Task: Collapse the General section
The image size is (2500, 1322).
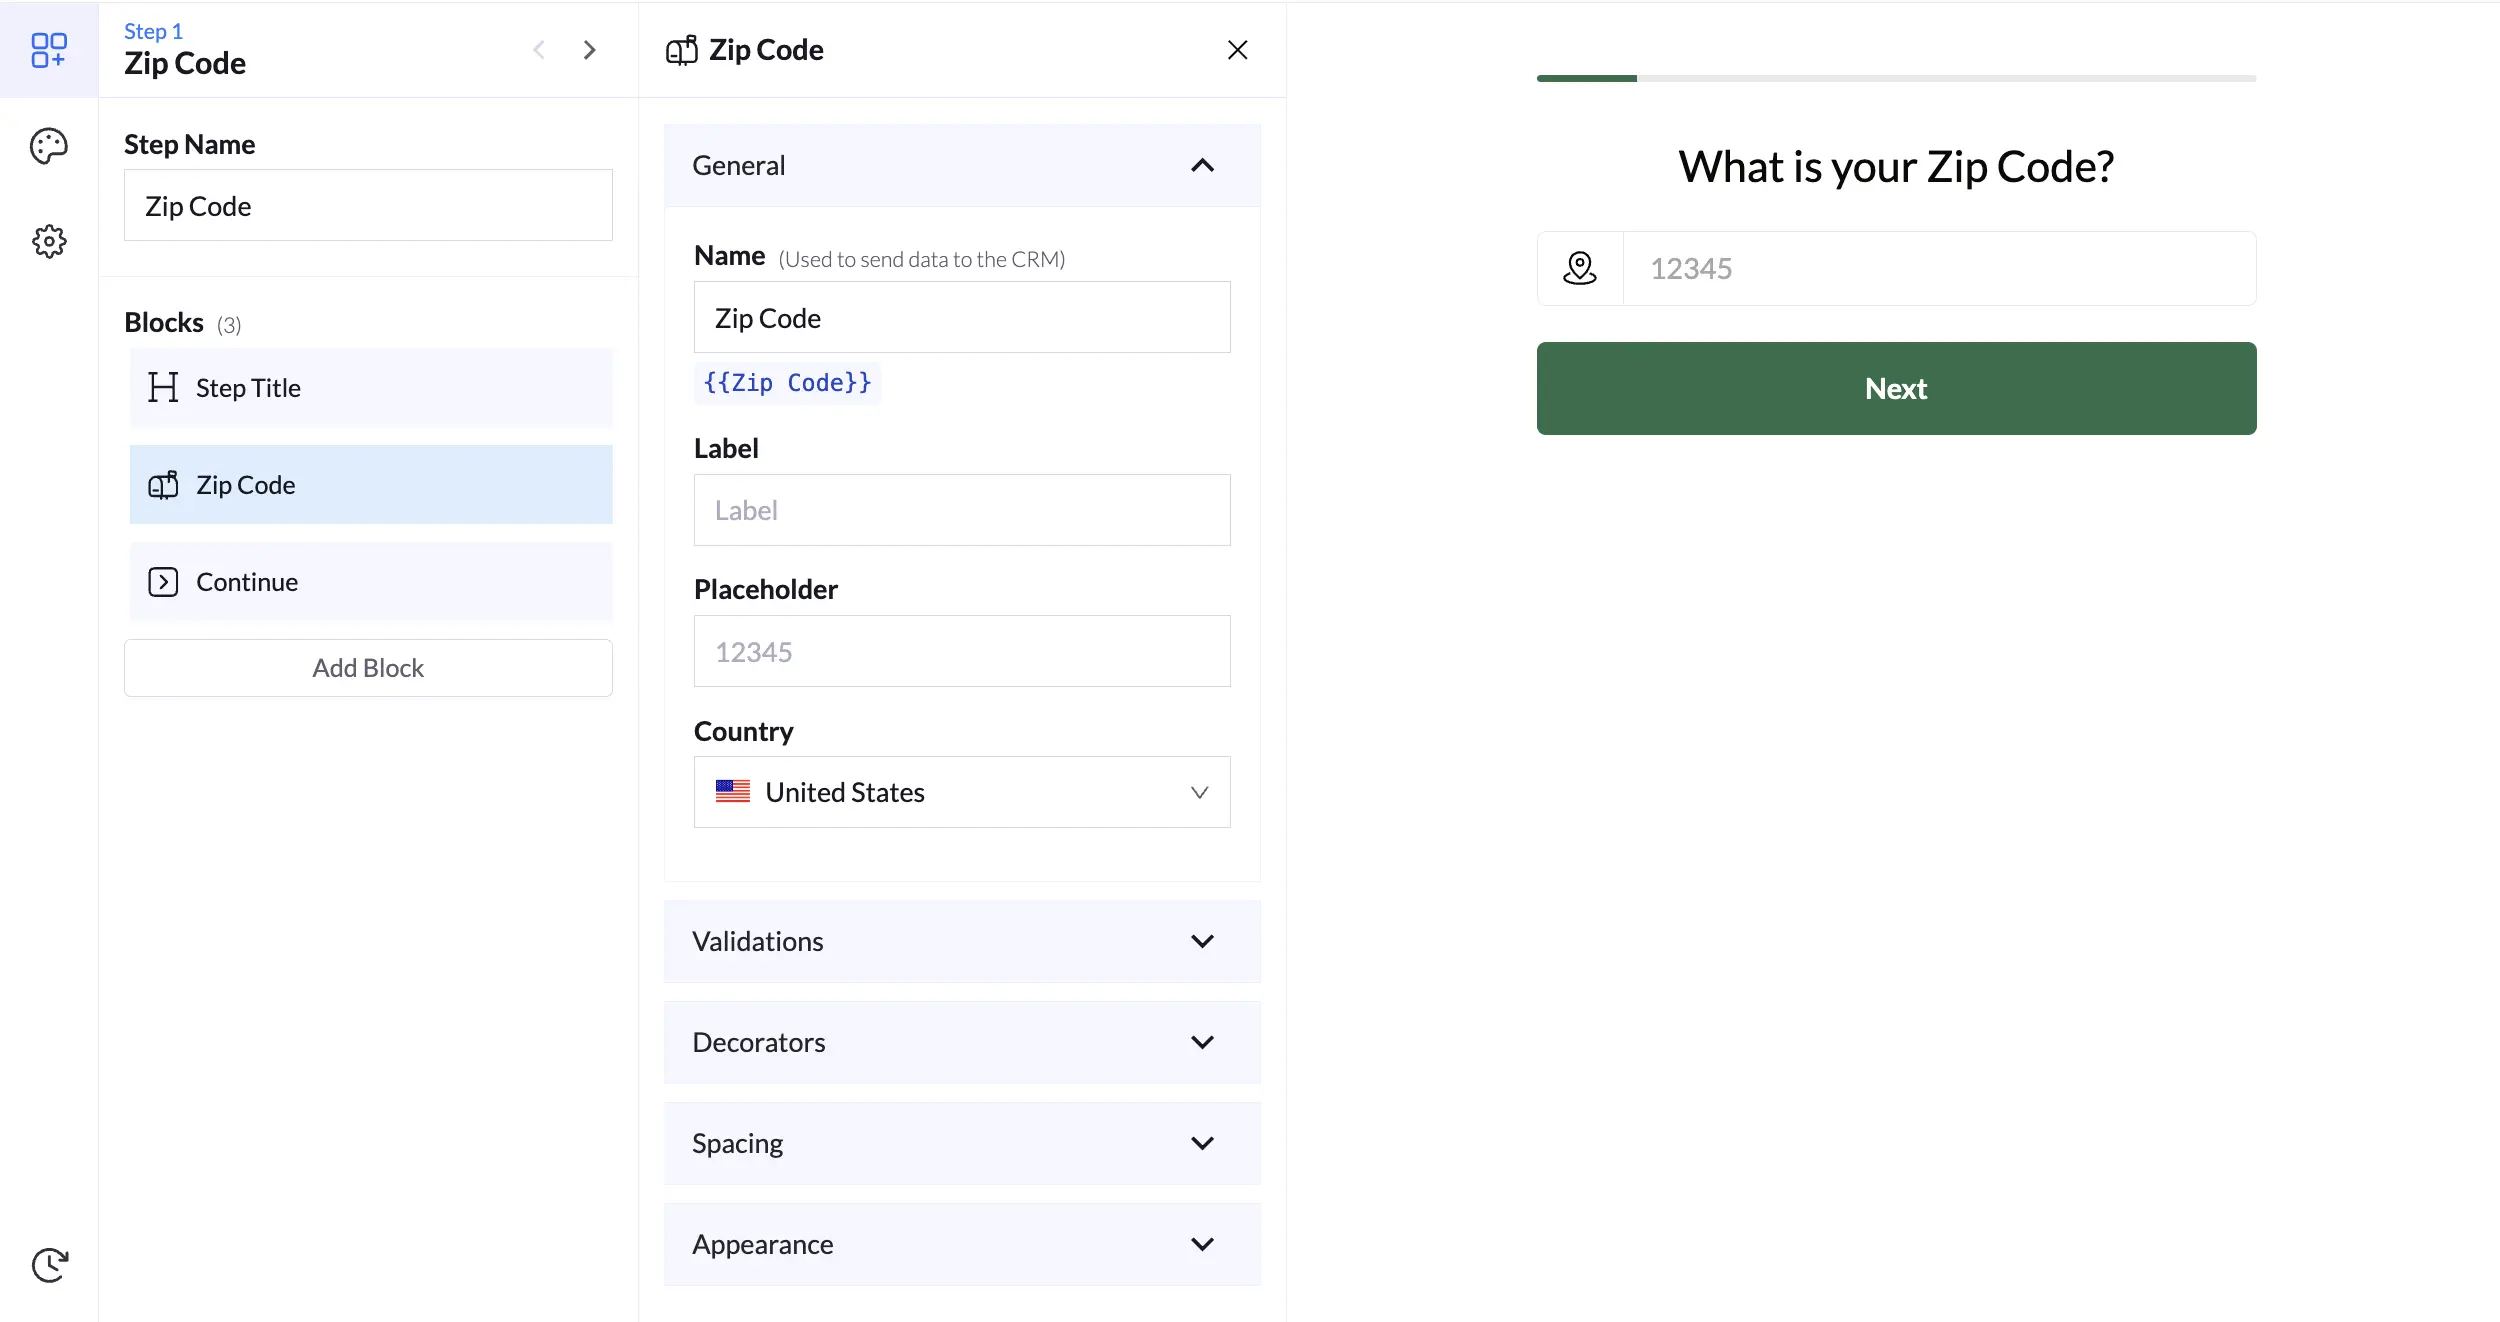Action: tap(962, 165)
